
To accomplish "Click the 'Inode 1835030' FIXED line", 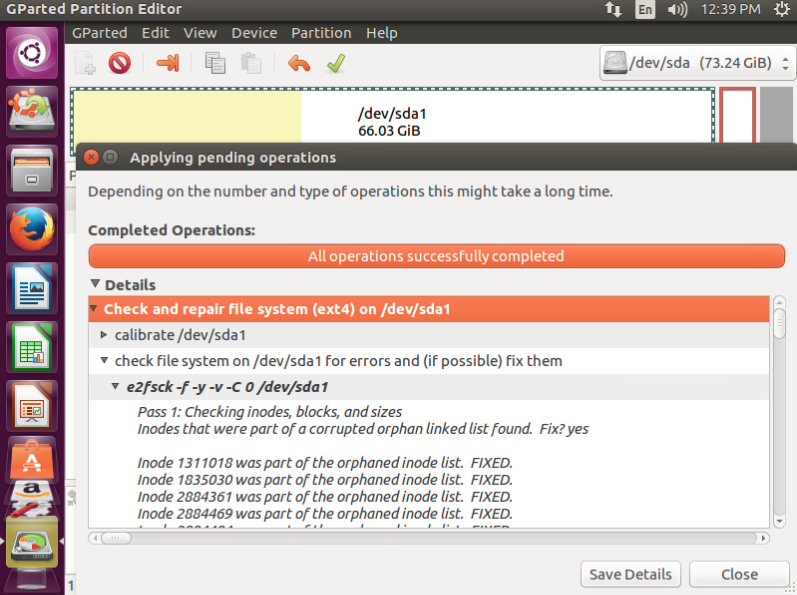I will click(325, 480).
